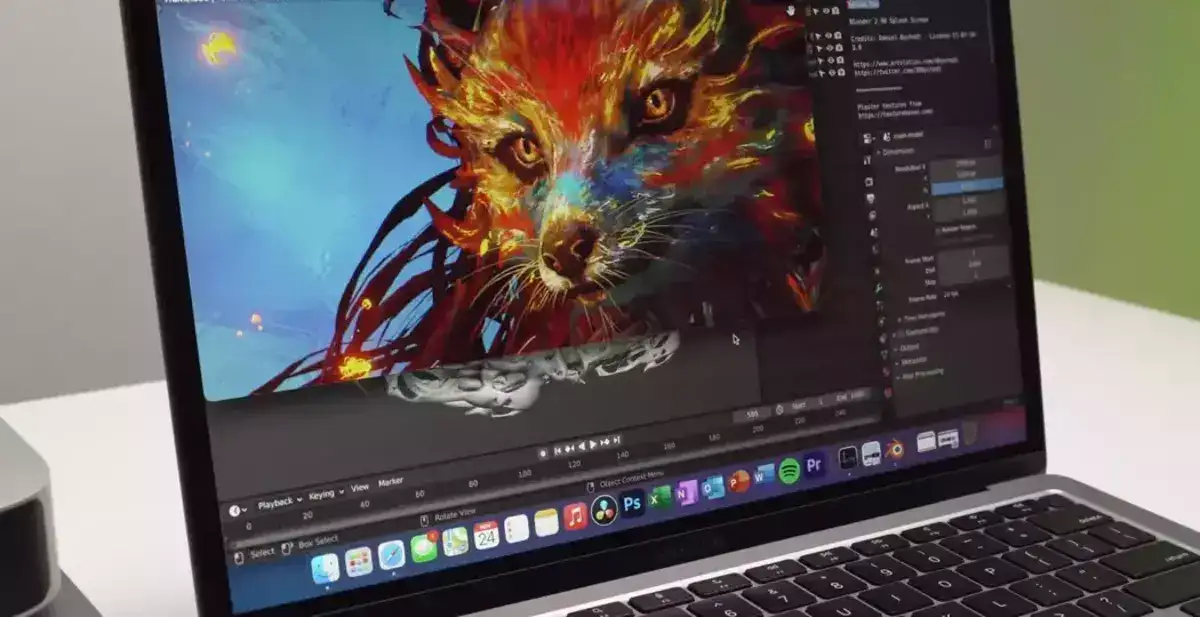Click the hand pan-view gizmo
The width and height of the screenshot is (1200, 617).
click(x=790, y=9)
